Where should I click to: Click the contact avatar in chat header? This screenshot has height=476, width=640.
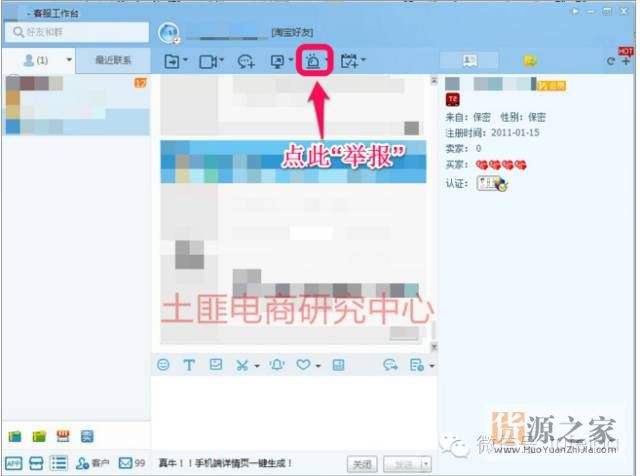(169, 33)
